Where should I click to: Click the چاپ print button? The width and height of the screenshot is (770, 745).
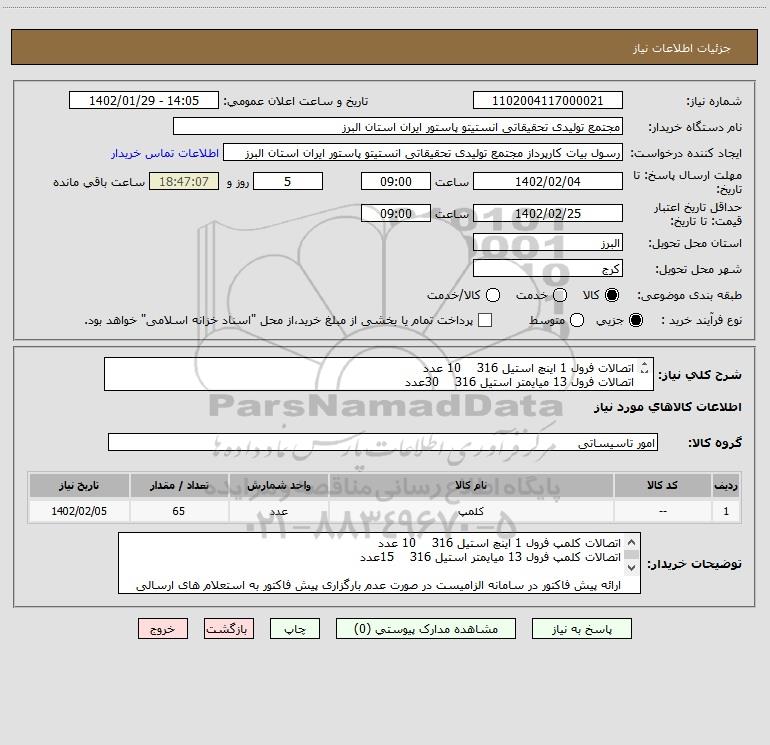pos(295,629)
